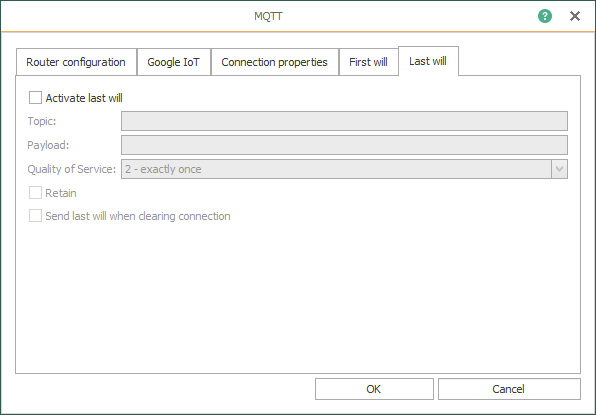The image size is (596, 415).
Task: Enable the Activate last will checkbox
Action: click(x=35, y=98)
